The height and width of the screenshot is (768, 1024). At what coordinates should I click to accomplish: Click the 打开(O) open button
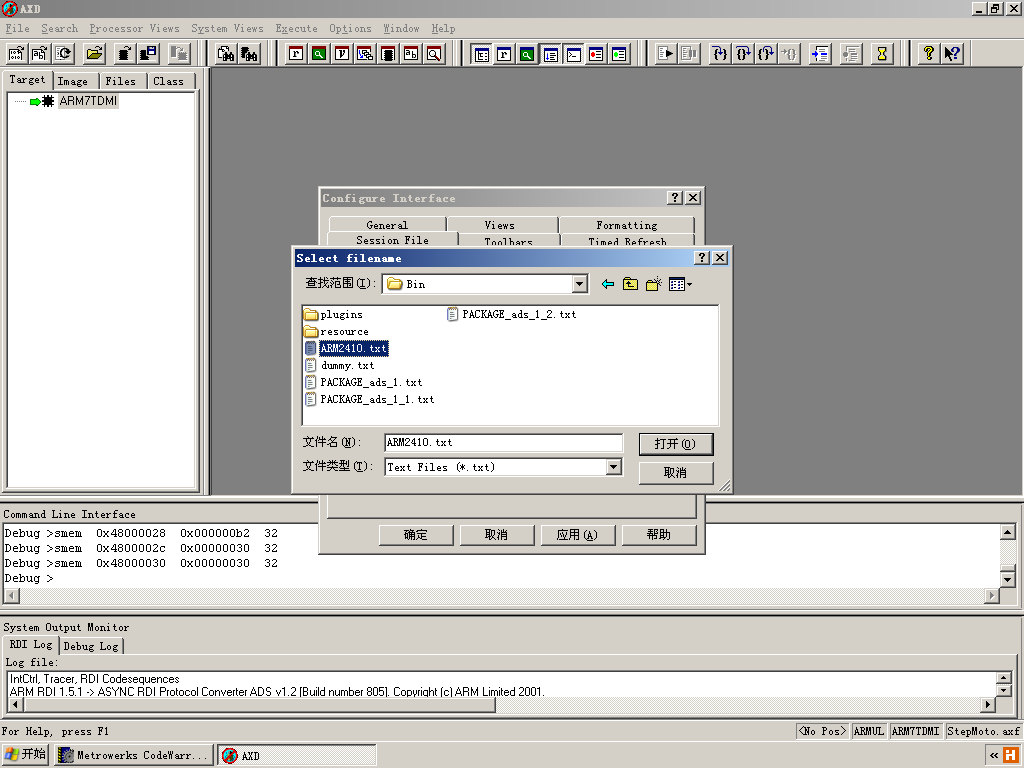[675, 444]
